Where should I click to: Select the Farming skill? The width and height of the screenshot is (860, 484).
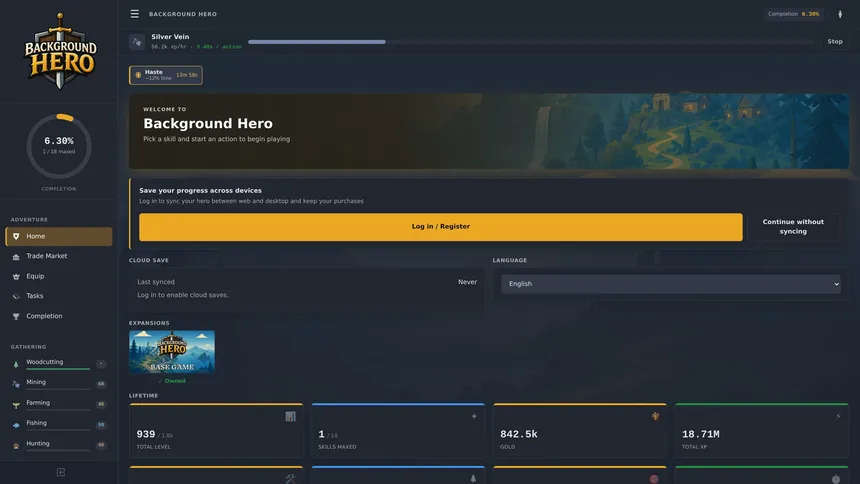59,404
